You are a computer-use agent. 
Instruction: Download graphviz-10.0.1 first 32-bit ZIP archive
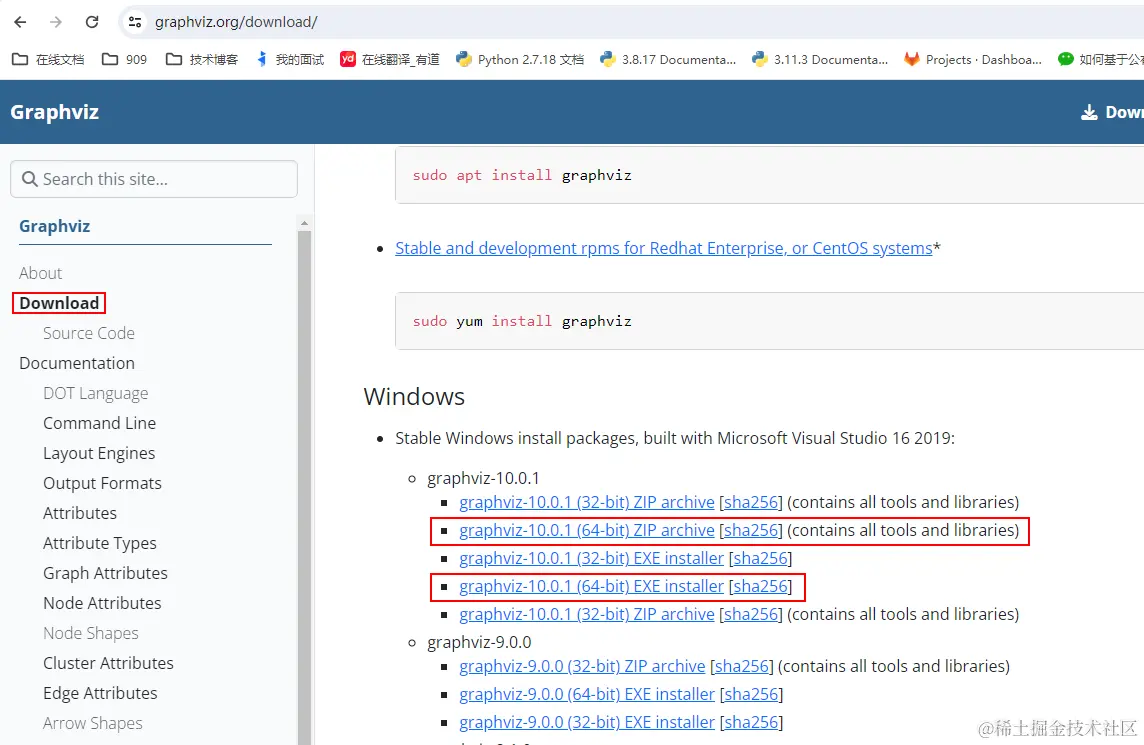click(587, 502)
